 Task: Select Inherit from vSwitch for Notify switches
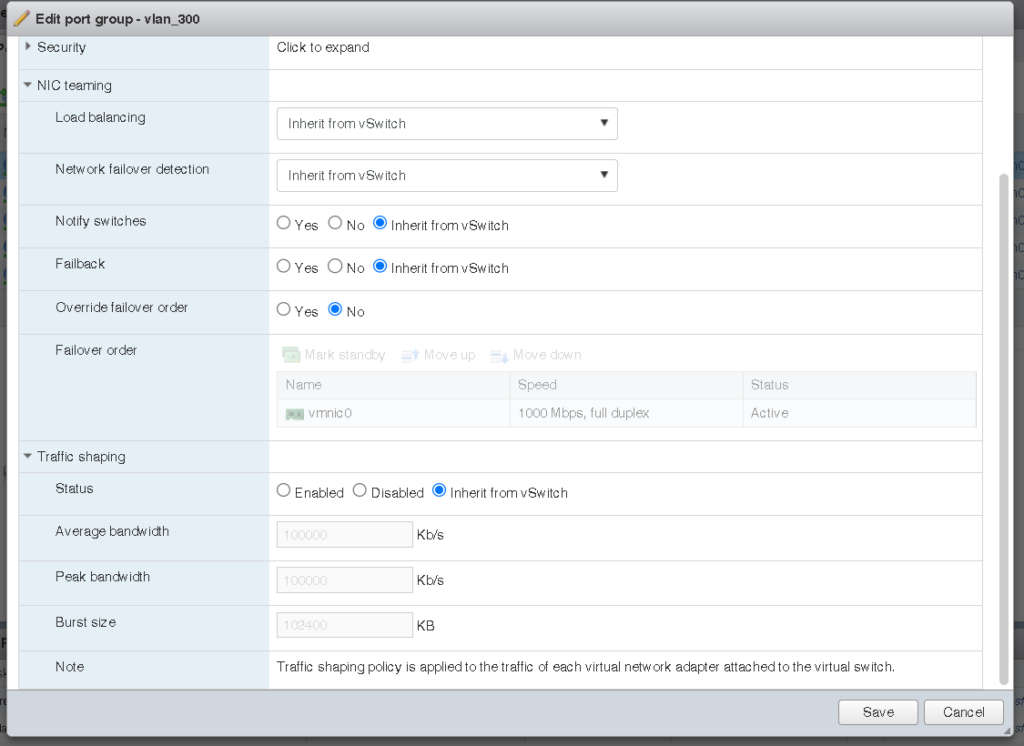[x=380, y=223]
